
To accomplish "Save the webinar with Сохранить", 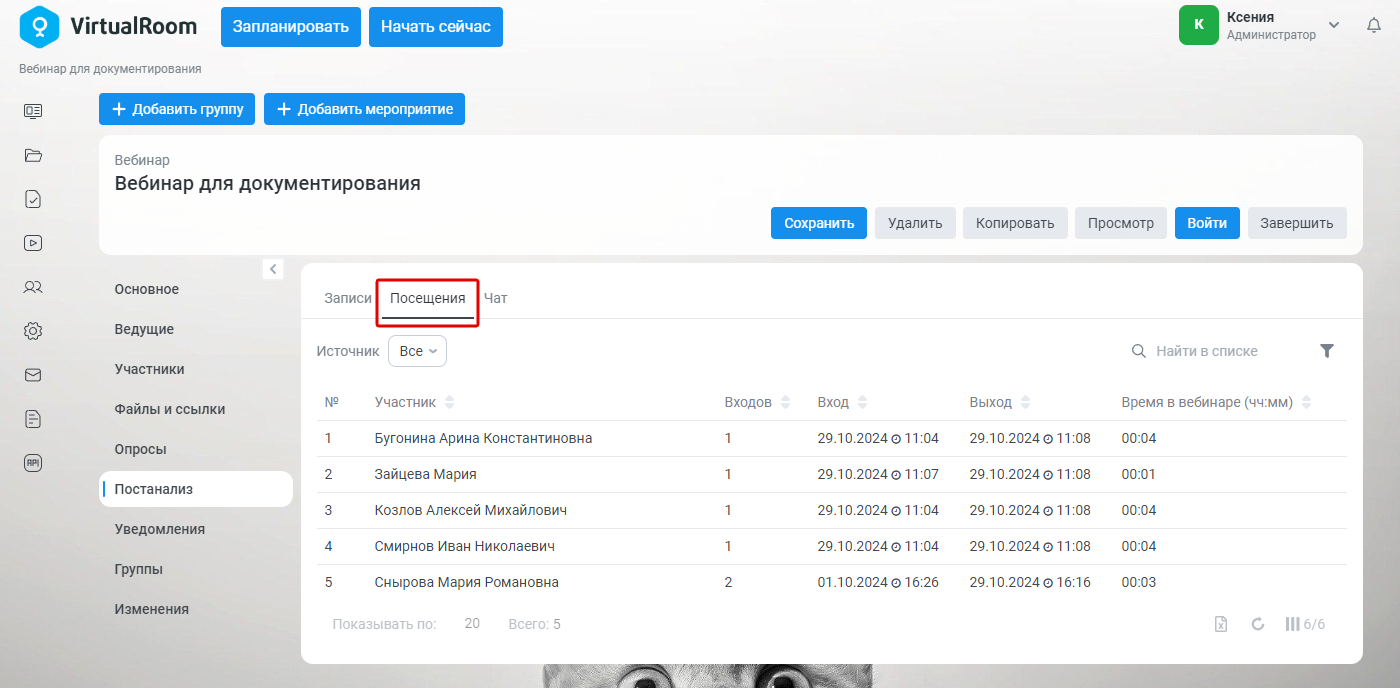I will (x=819, y=223).
